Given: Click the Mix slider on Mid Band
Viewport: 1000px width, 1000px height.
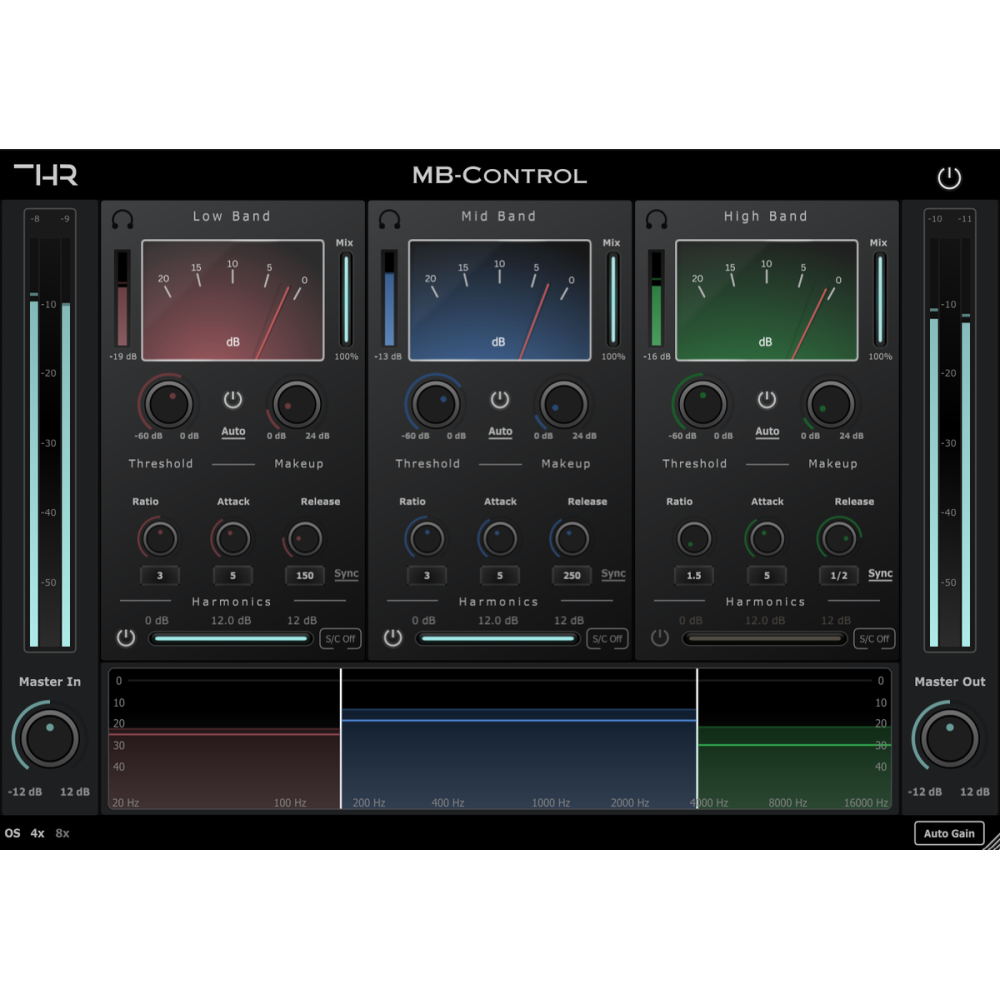Looking at the screenshot, I should [x=613, y=297].
